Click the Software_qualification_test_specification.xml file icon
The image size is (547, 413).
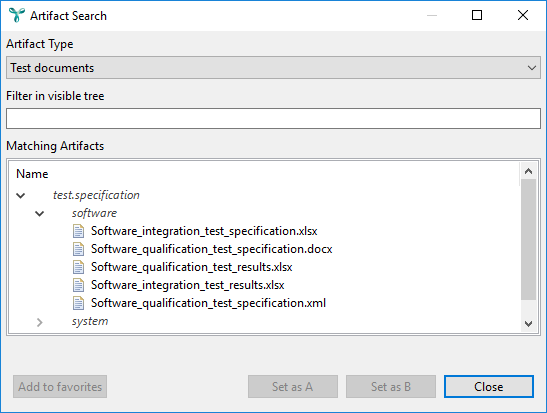tap(78, 303)
